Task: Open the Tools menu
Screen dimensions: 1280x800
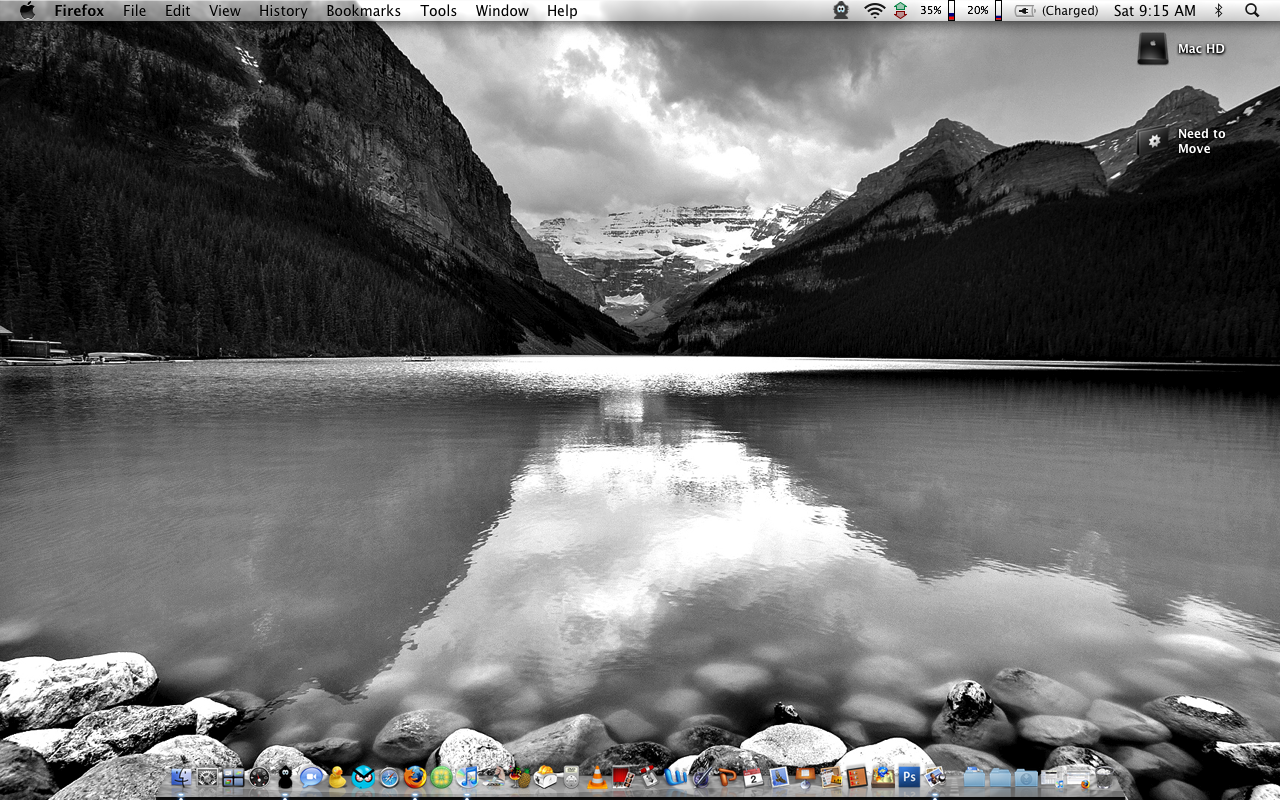Action: click(438, 10)
